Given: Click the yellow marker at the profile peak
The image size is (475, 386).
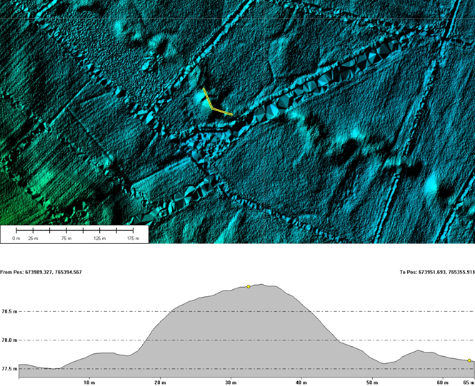Looking at the screenshot, I should coord(248,287).
